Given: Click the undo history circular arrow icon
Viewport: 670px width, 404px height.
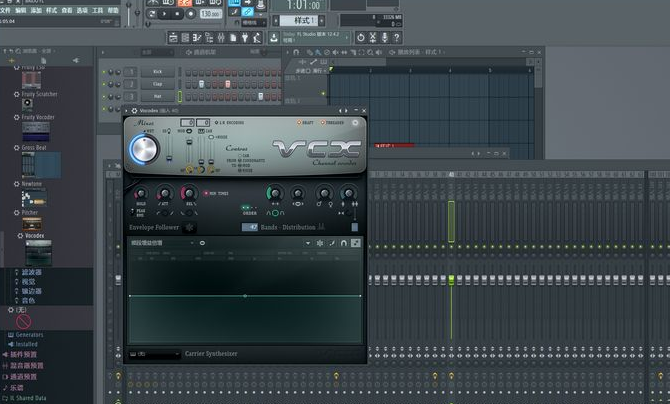Looking at the screenshot, I should coord(361,38).
